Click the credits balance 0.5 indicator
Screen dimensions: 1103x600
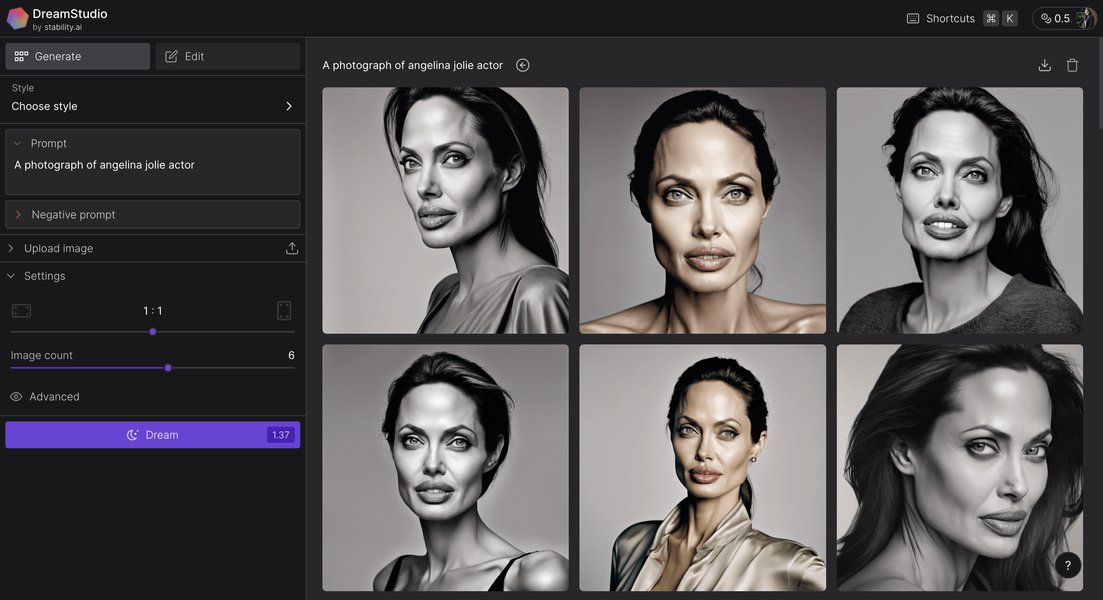[x=1055, y=18]
